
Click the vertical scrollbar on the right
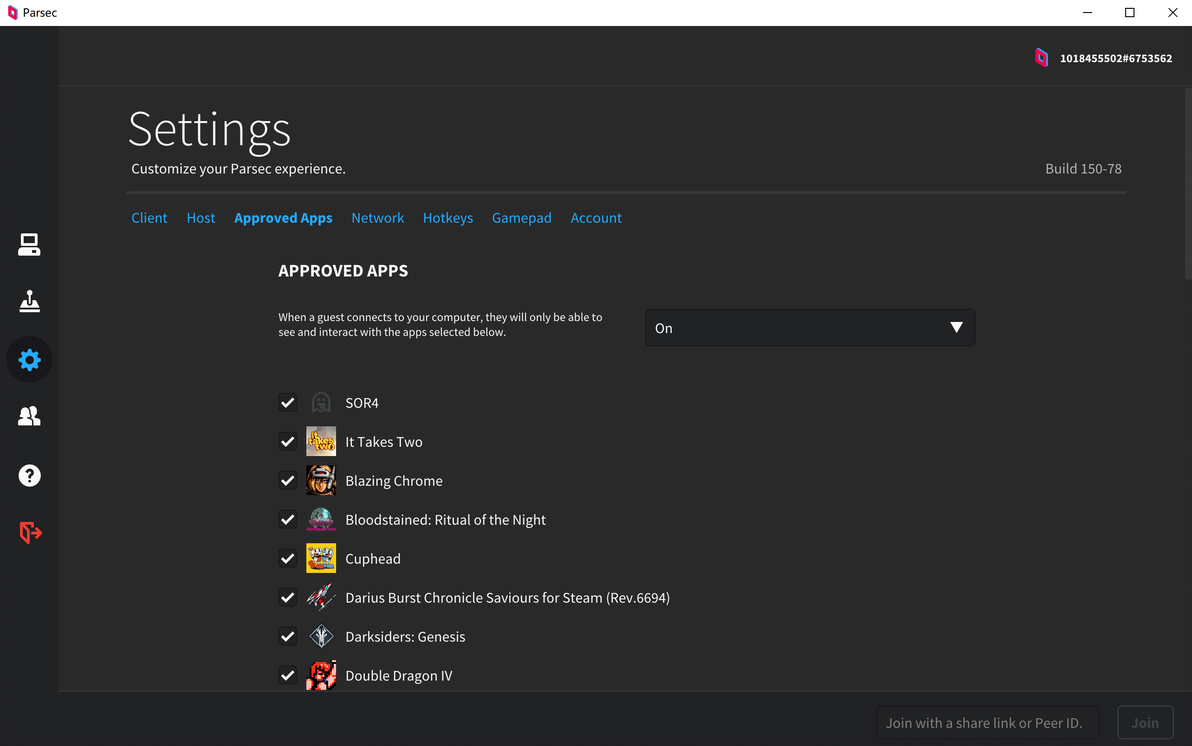point(1184,180)
